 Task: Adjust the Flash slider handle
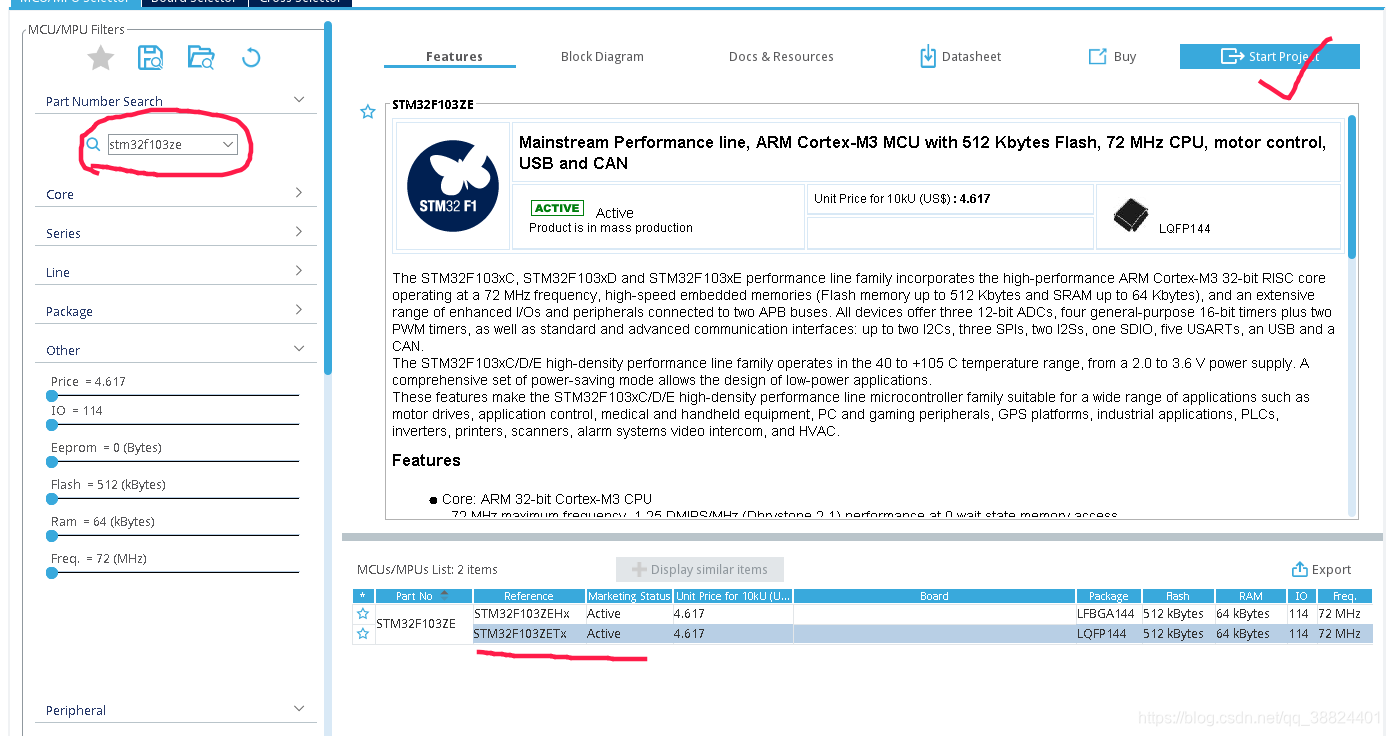(x=52, y=499)
